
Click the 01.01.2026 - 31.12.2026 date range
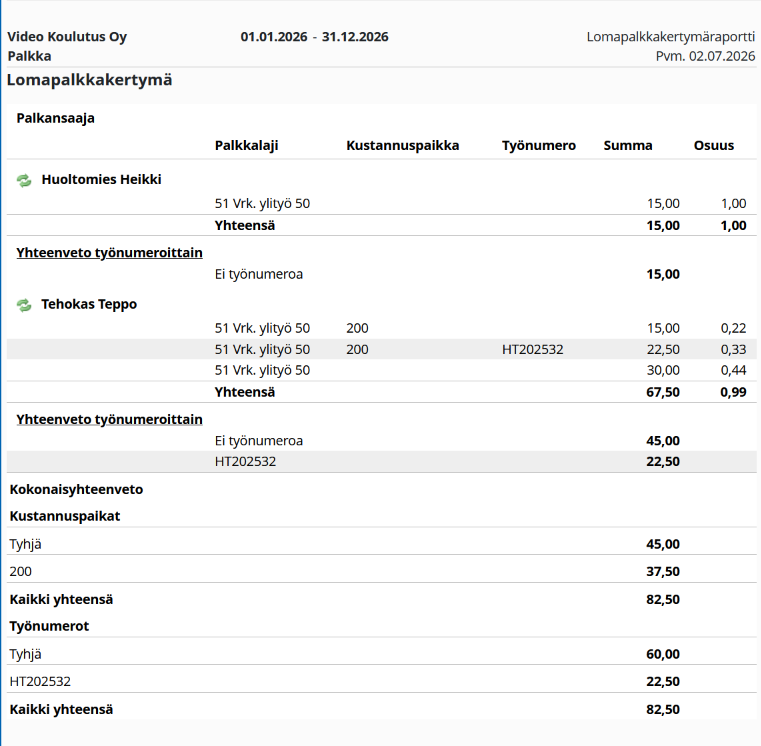click(x=314, y=37)
